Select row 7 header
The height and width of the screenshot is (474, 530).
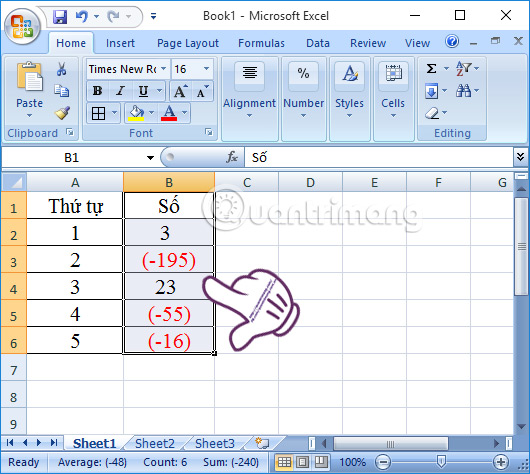[14, 370]
